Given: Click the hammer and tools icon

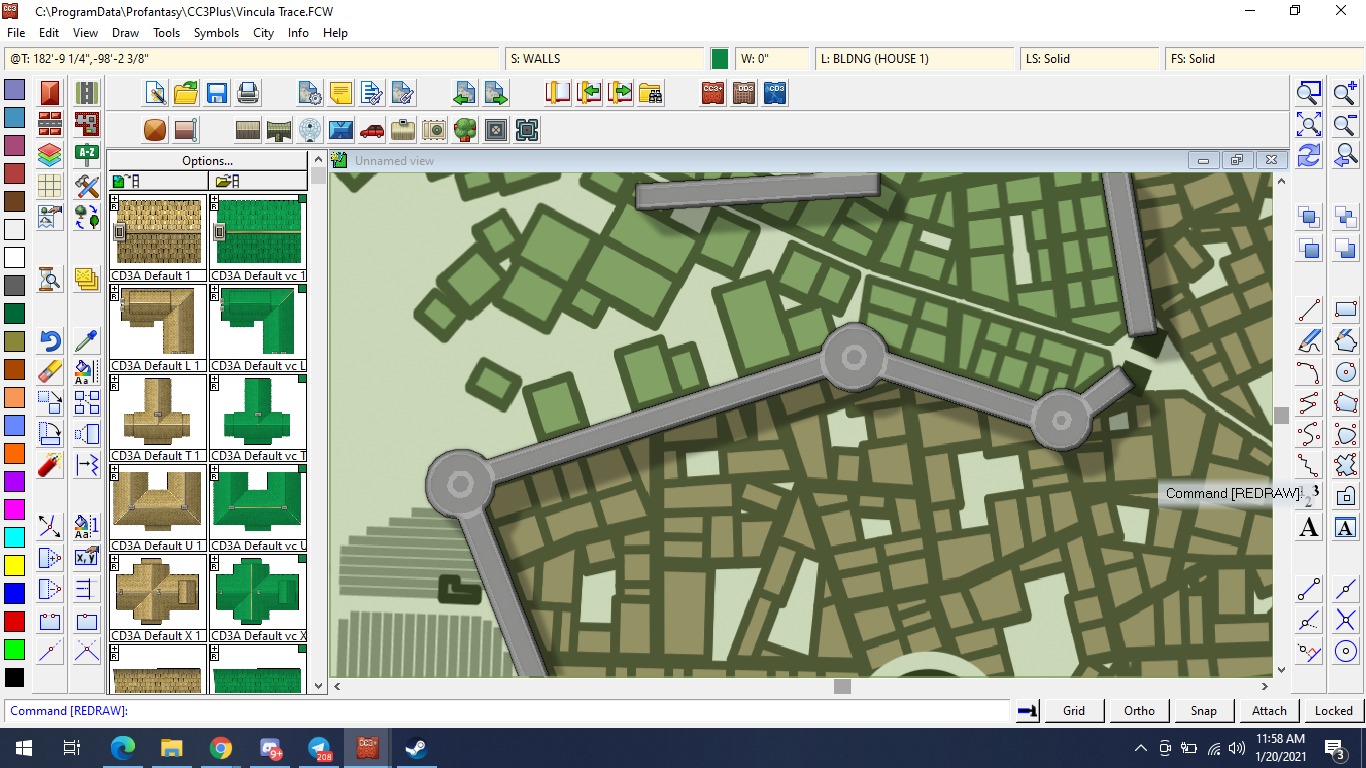Looking at the screenshot, I should (x=87, y=186).
